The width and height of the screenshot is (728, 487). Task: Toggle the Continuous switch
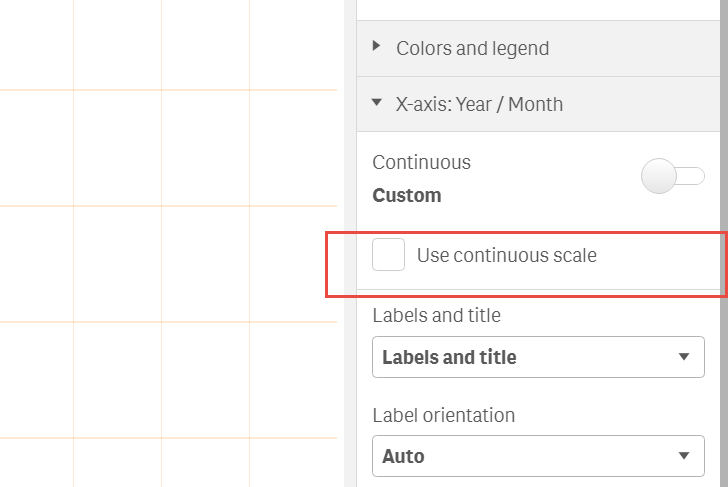pyautogui.click(x=672, y=177)
